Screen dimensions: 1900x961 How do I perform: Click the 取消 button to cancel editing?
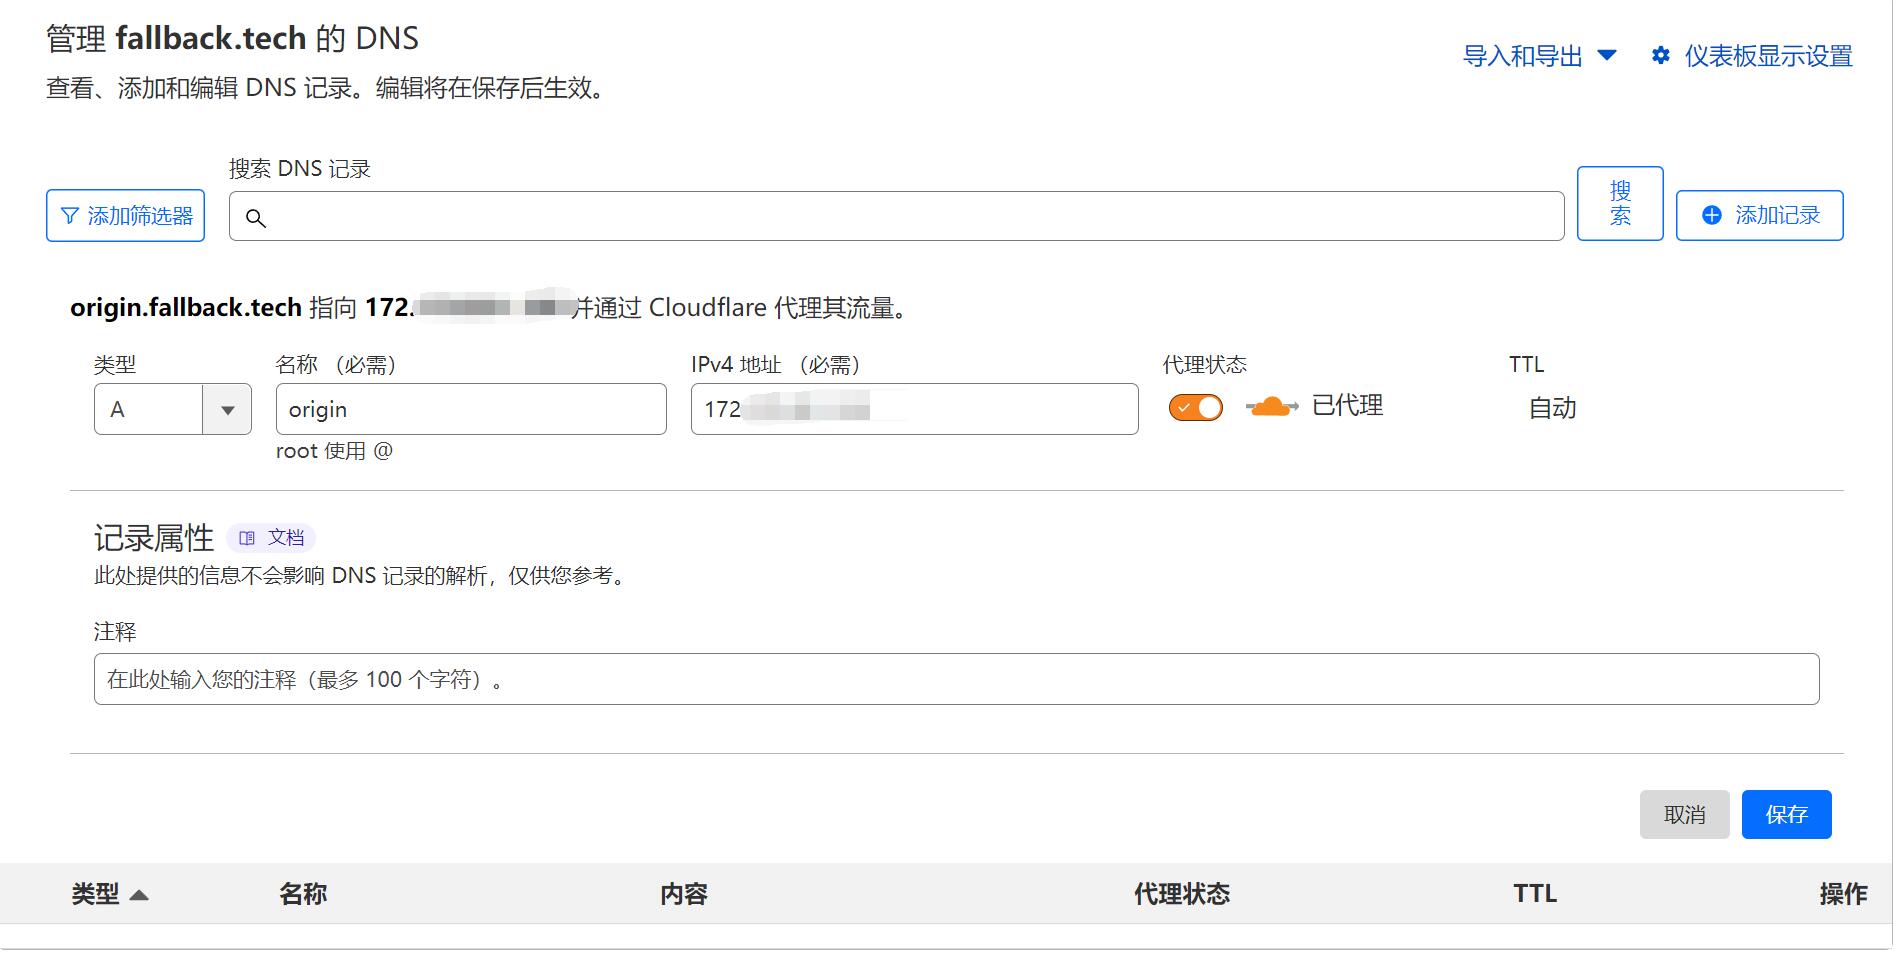pyautogui.click(x=1684, y=814)
